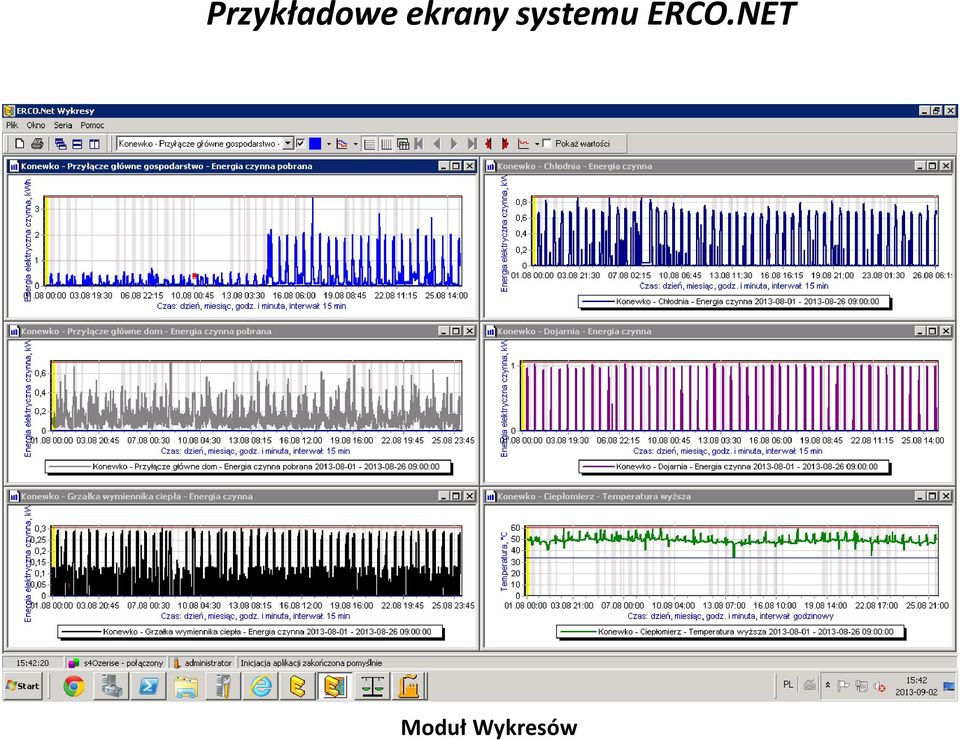
Task: Toggle horizontal grid lines icon
Action: coord(369,144)
